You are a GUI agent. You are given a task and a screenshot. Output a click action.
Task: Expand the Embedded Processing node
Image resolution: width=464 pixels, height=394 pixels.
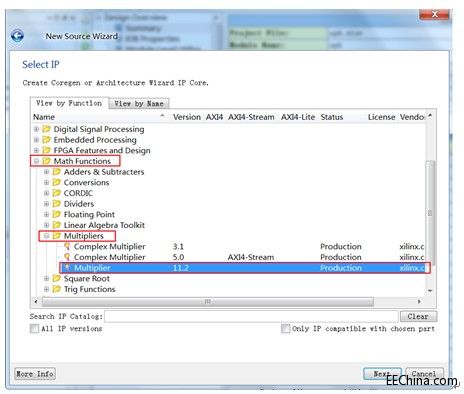point(36,140)
